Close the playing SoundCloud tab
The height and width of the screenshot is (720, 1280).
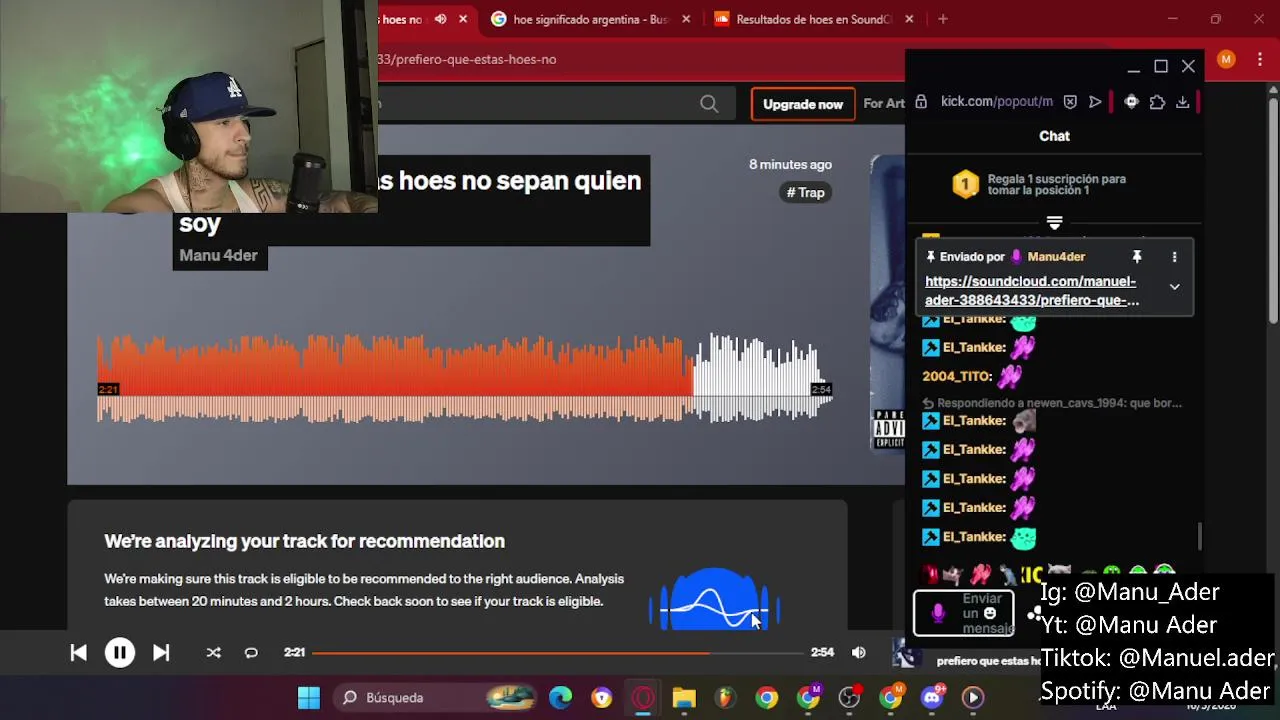click(463, 19)
